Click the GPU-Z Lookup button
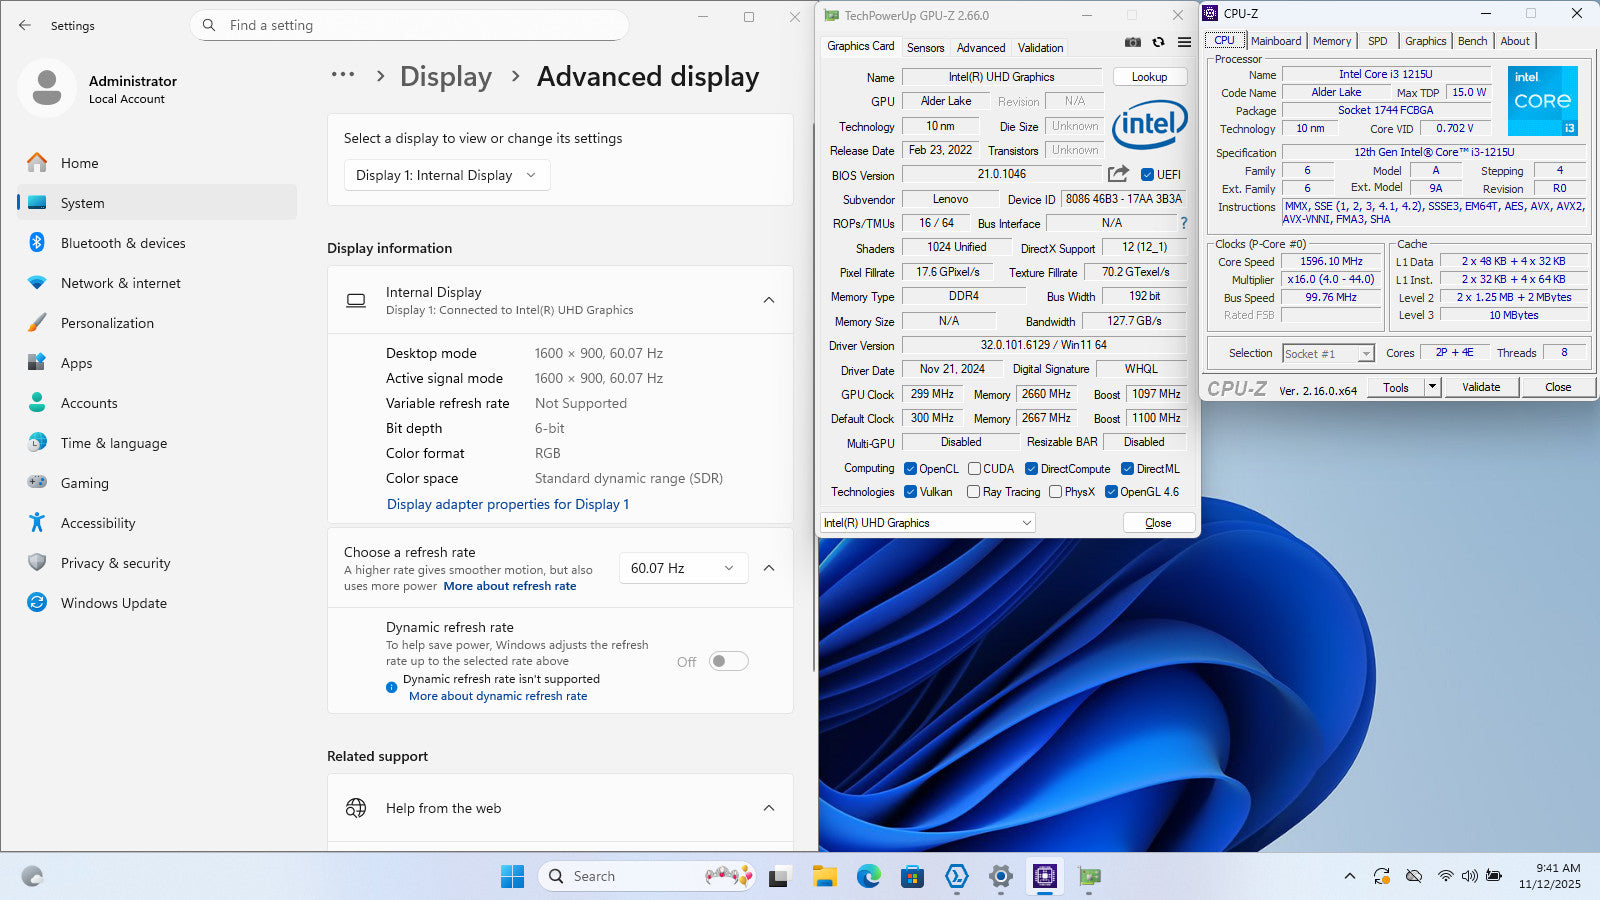Screen dimensions: 1600x900 click(1149, 77)
